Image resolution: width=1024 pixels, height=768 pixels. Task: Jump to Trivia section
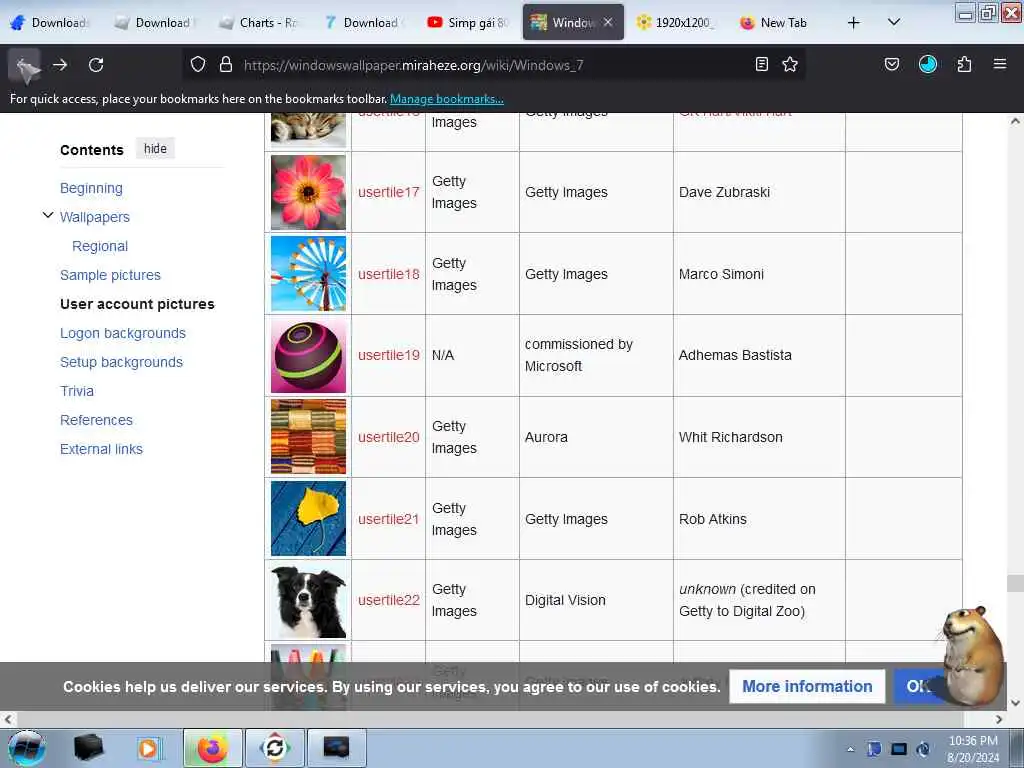(77, 391)
